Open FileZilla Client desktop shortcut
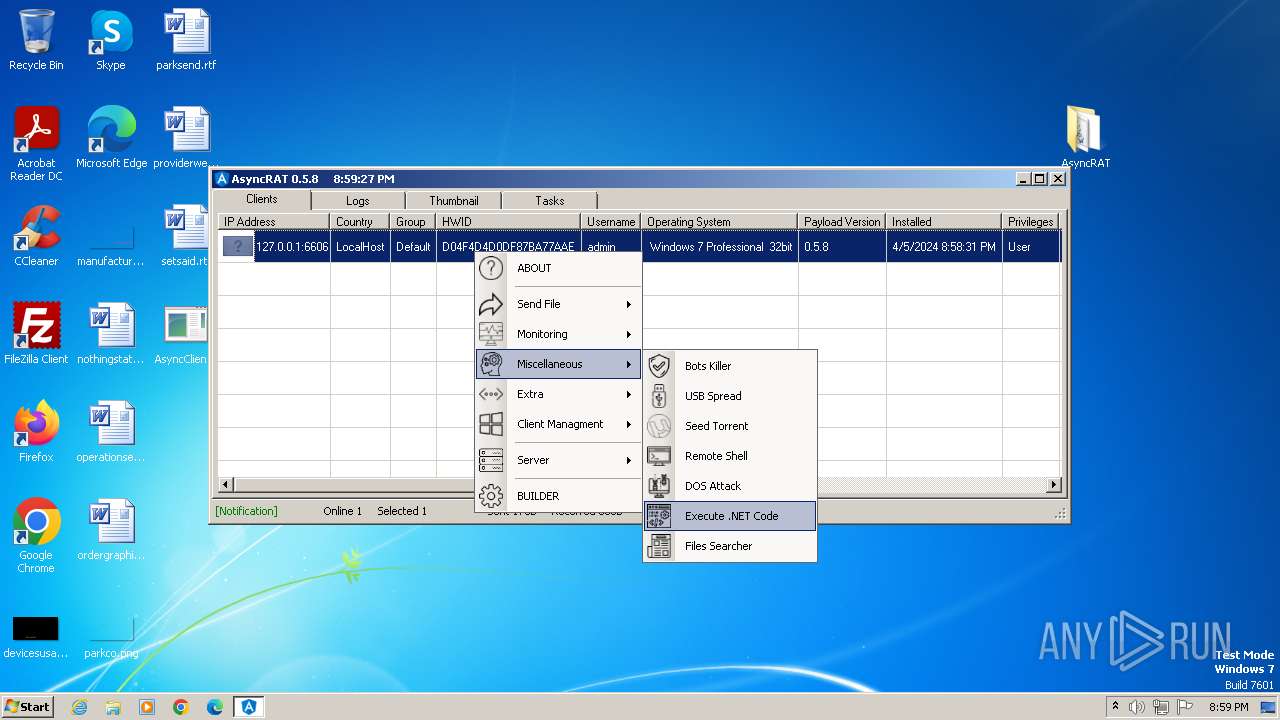The height and width of the screenshot is (720, 1280). [x=36, y=334]
